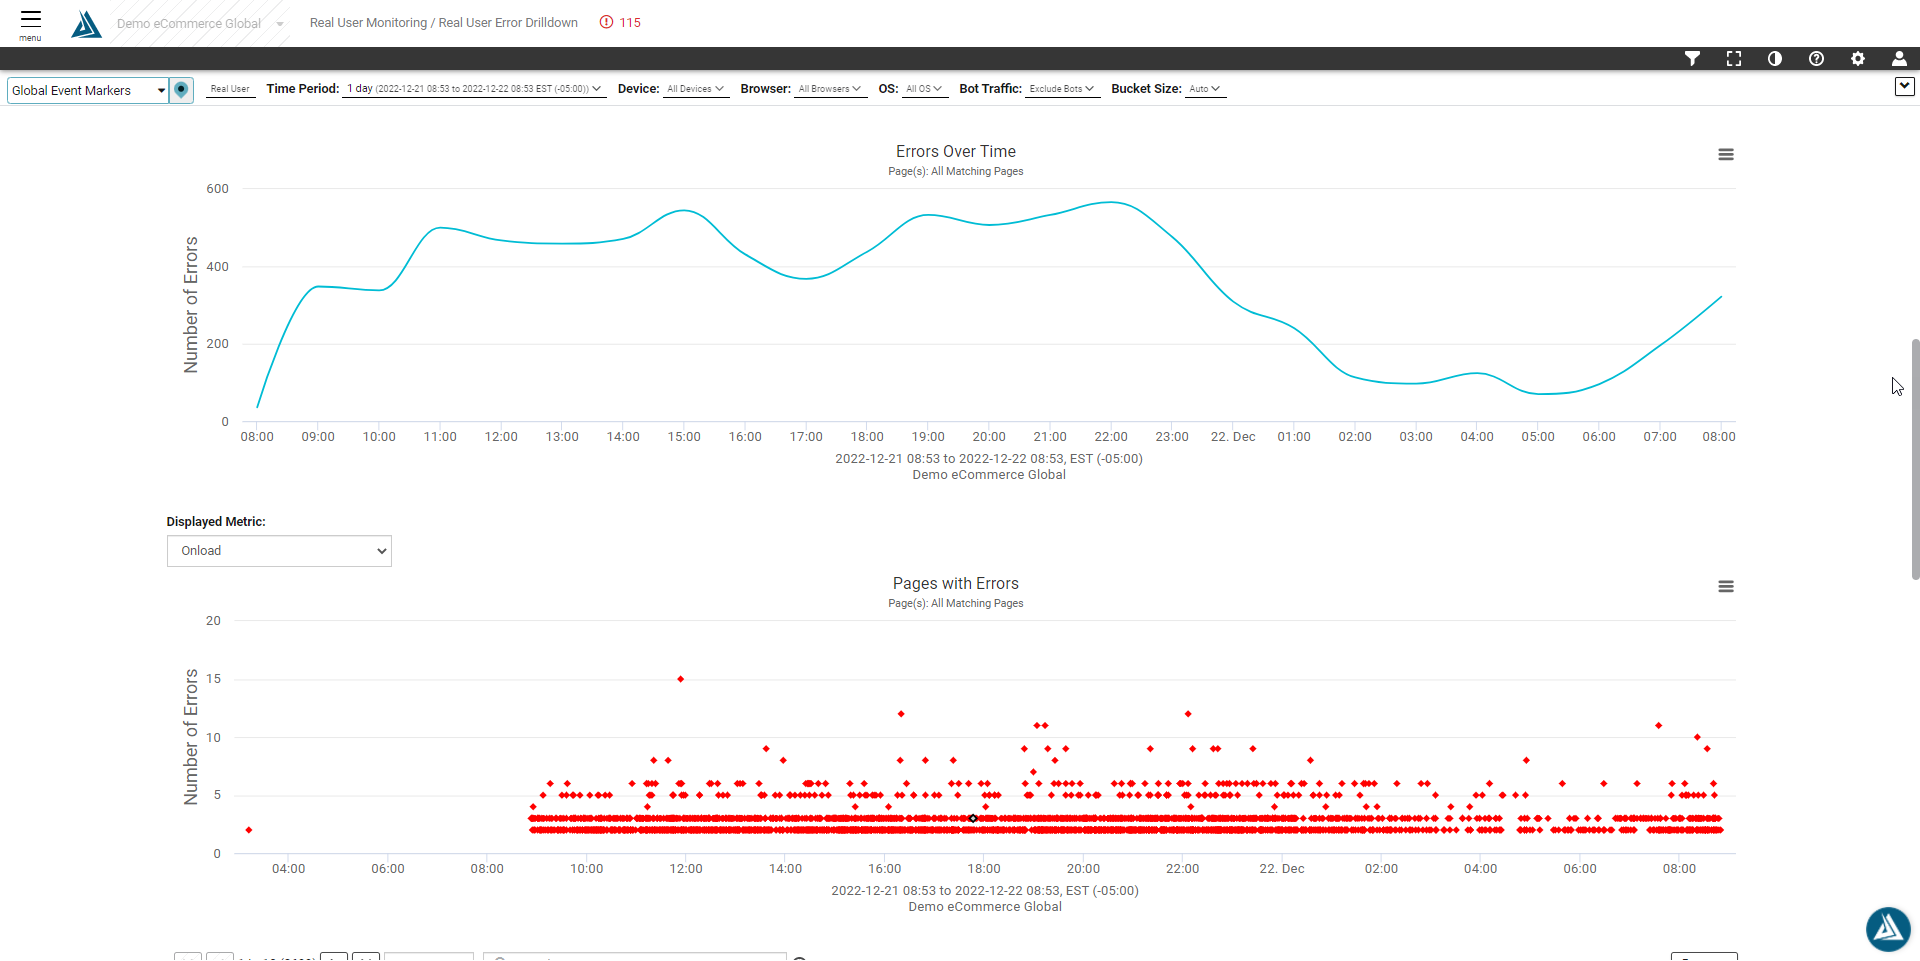Open the Device All Devices dropdown
This screenshot has width=1920, height=961.
pos(695,89)
